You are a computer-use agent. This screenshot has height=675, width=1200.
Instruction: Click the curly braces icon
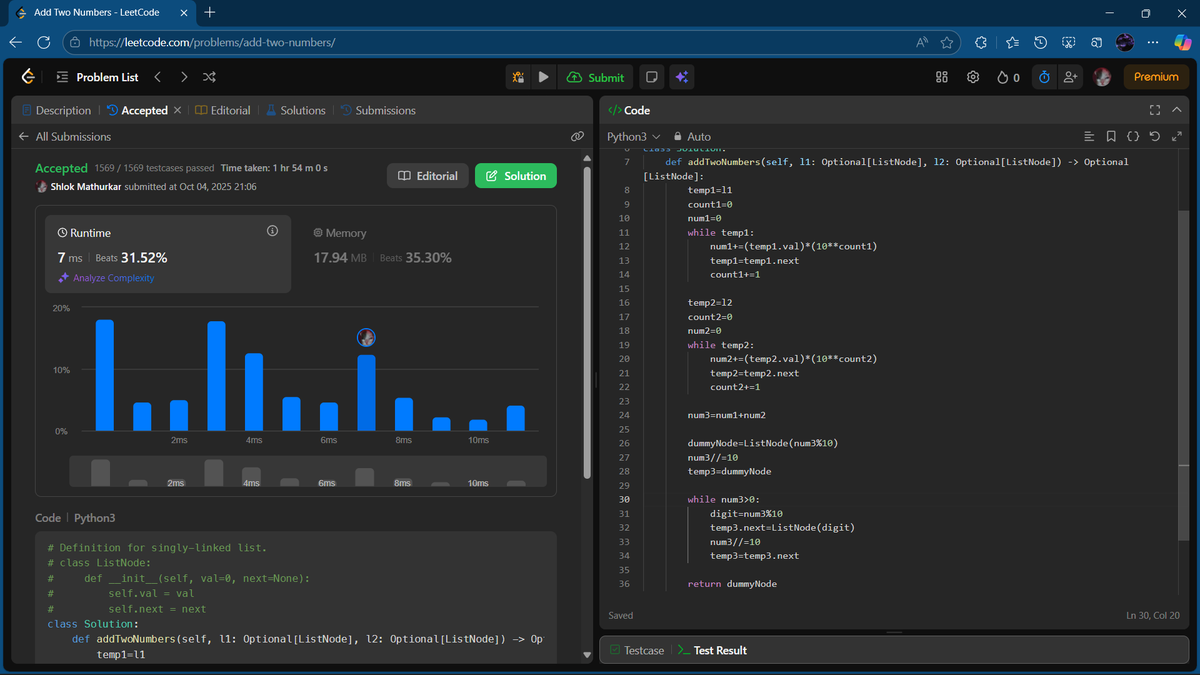[1133, 137]
